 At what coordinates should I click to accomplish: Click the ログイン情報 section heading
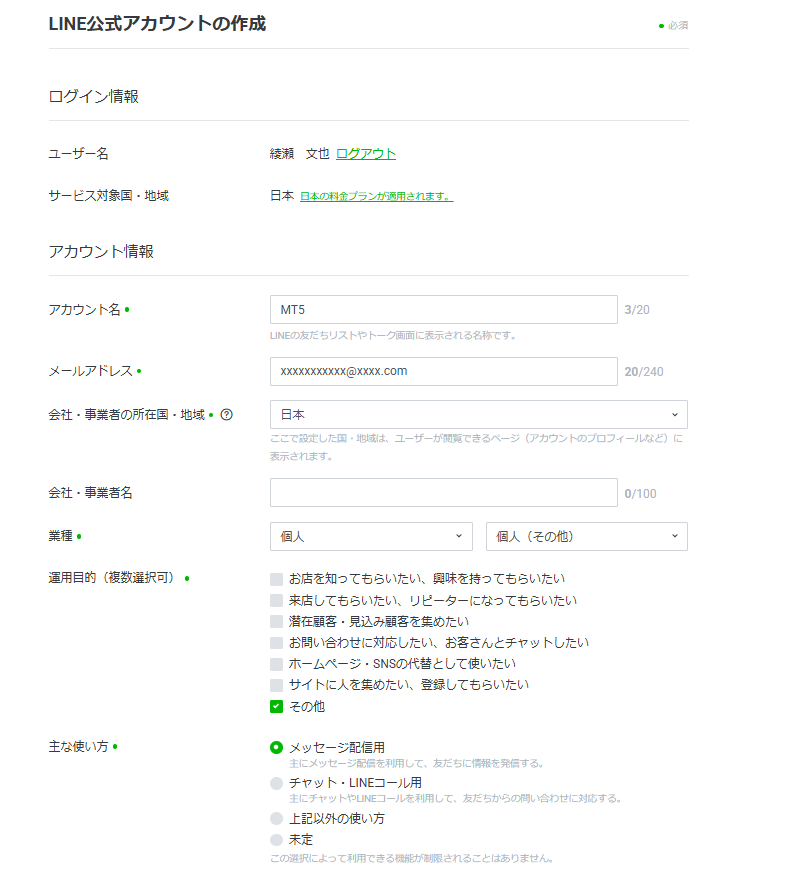(94, 97)
